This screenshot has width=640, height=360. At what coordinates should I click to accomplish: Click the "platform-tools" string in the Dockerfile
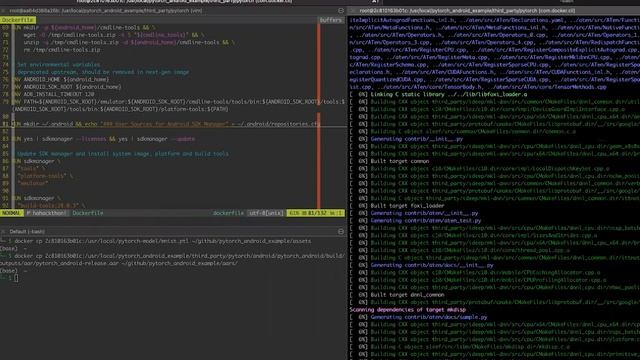(42, 176)
